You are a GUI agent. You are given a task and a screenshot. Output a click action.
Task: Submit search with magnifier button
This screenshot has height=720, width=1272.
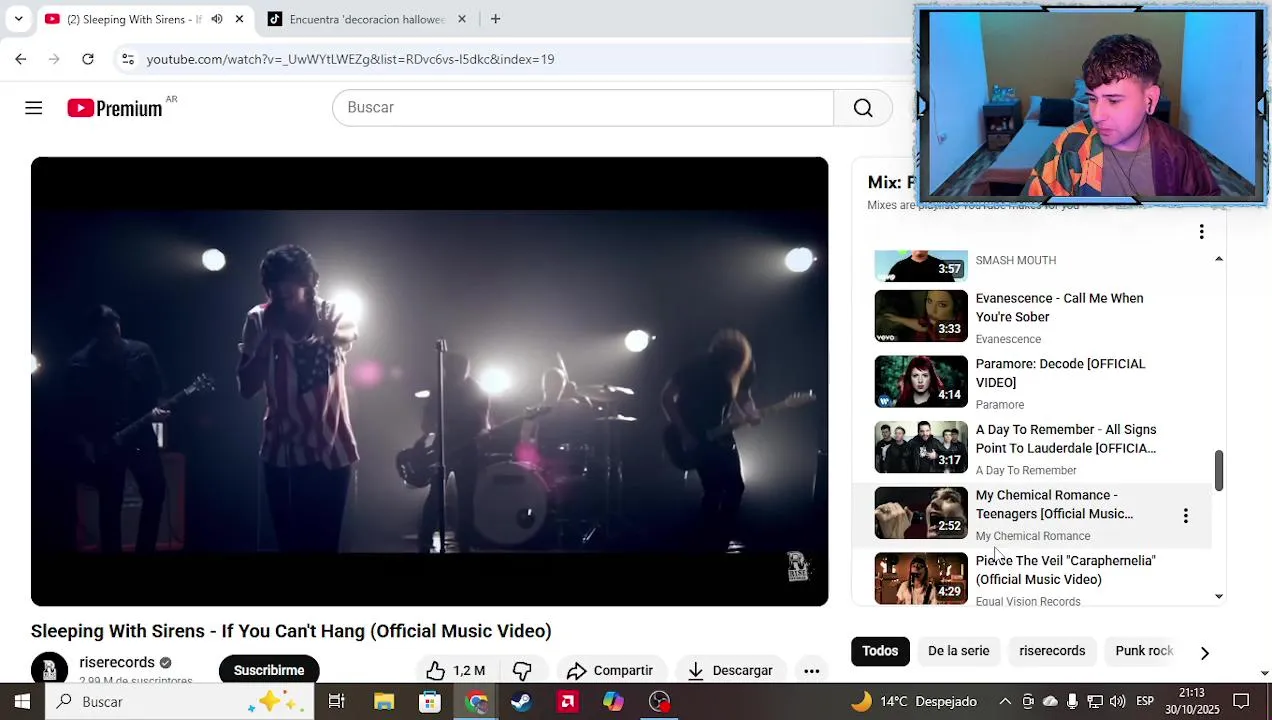(863, 108)
